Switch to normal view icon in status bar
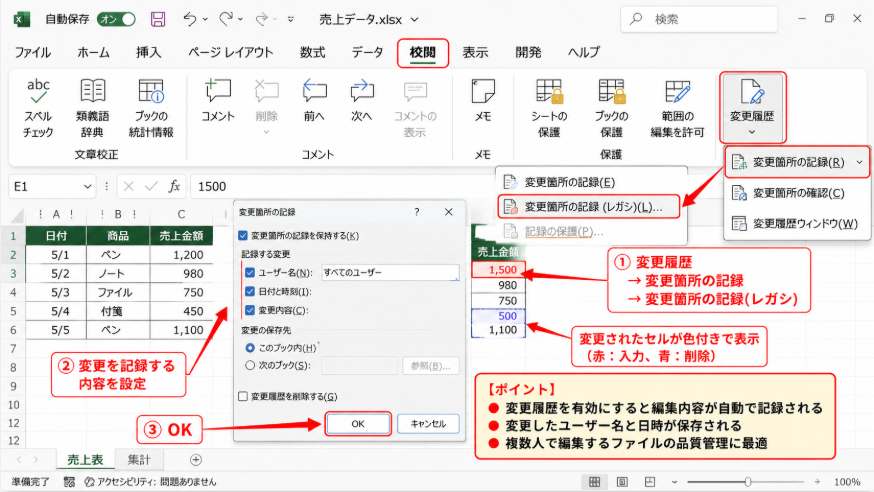The width and height of the screenshot is (874, 492). pos(595,482)
